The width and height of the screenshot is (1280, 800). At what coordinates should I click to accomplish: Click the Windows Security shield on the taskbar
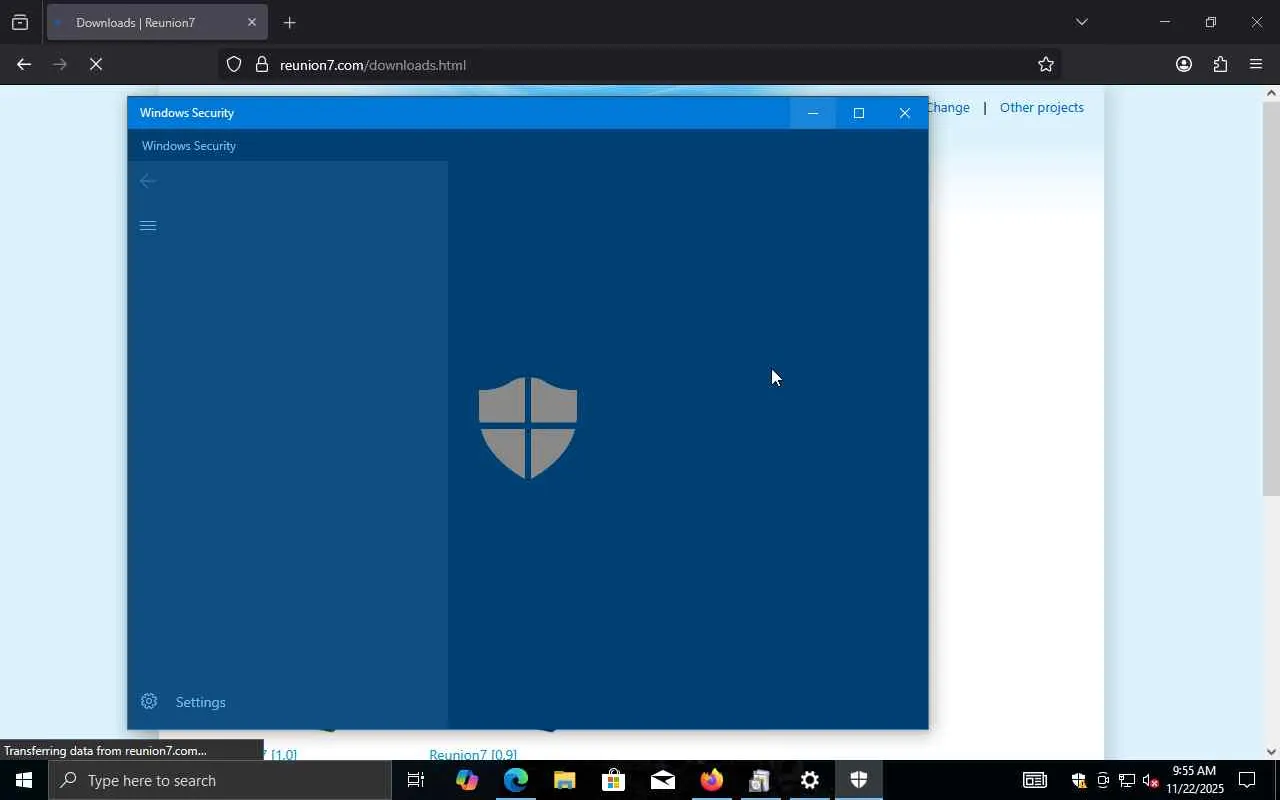pos(858,780)
